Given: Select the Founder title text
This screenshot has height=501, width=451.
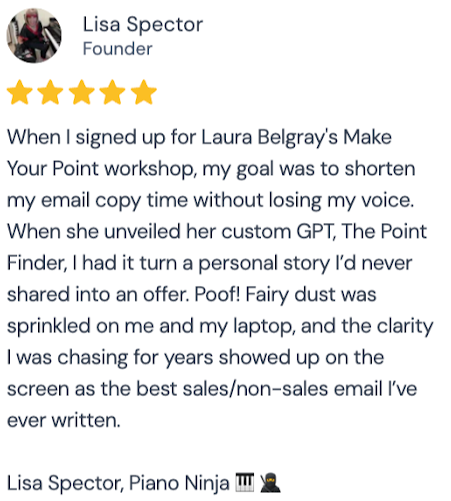Looking at the screenshot, I should point(117,49).
